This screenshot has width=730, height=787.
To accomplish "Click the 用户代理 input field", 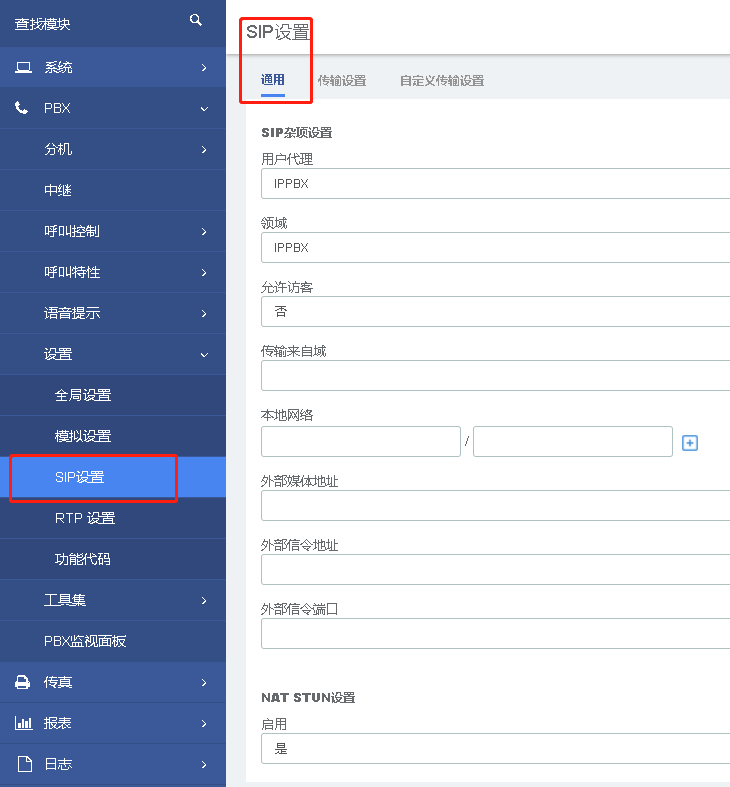I will point(496,184).
